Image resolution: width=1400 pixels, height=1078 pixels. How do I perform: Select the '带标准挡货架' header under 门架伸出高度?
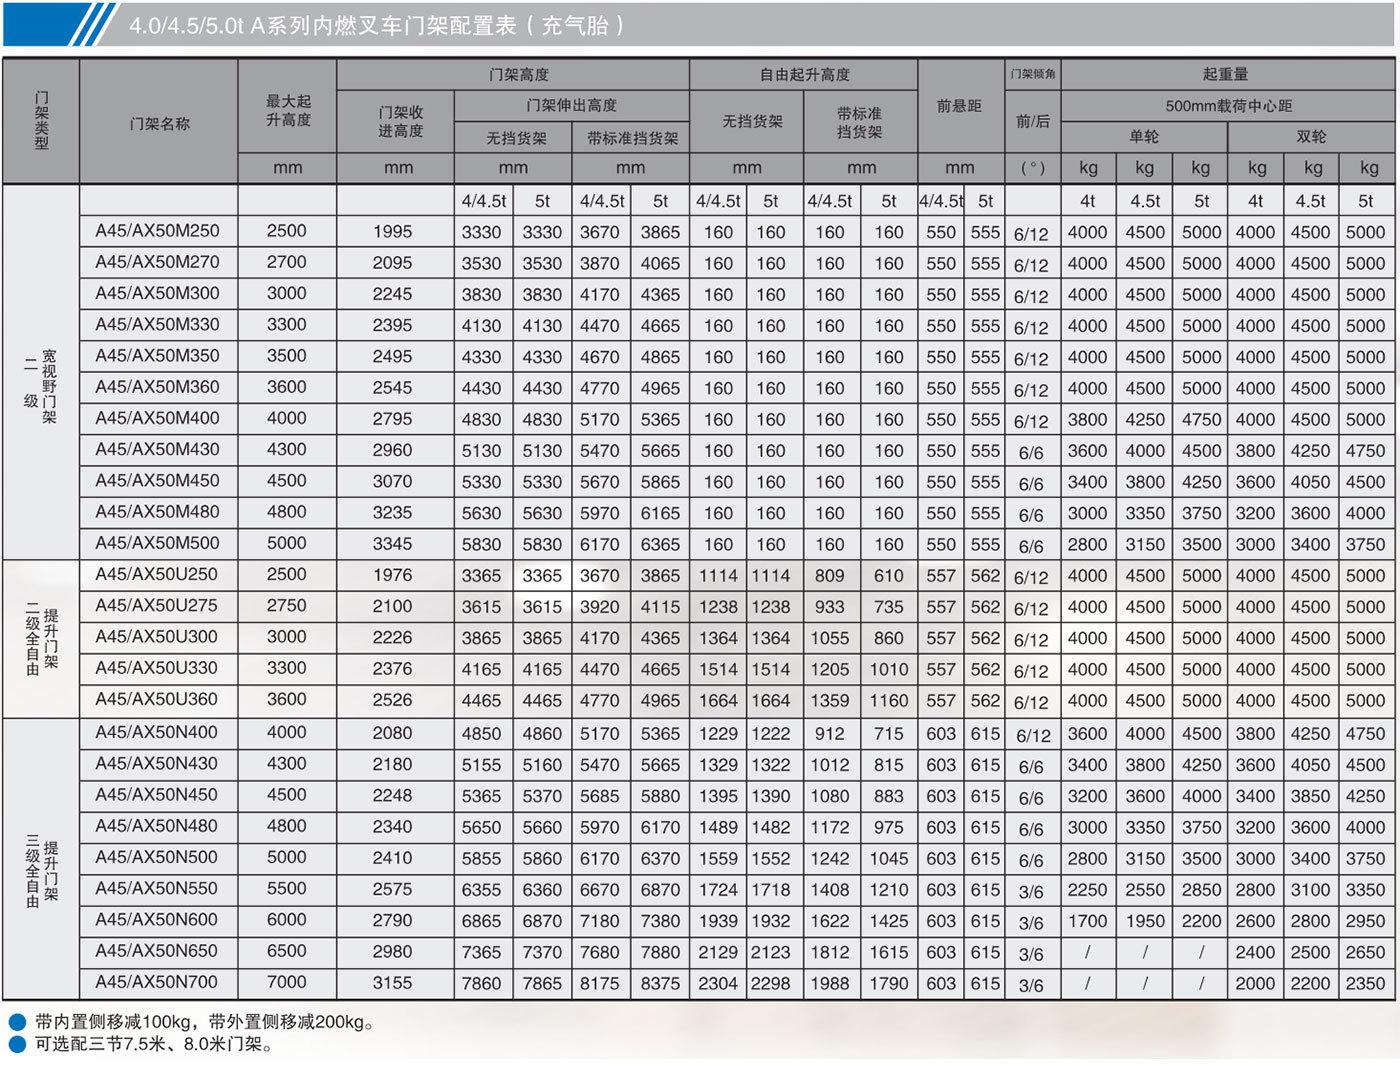click(x=631, y=137)
